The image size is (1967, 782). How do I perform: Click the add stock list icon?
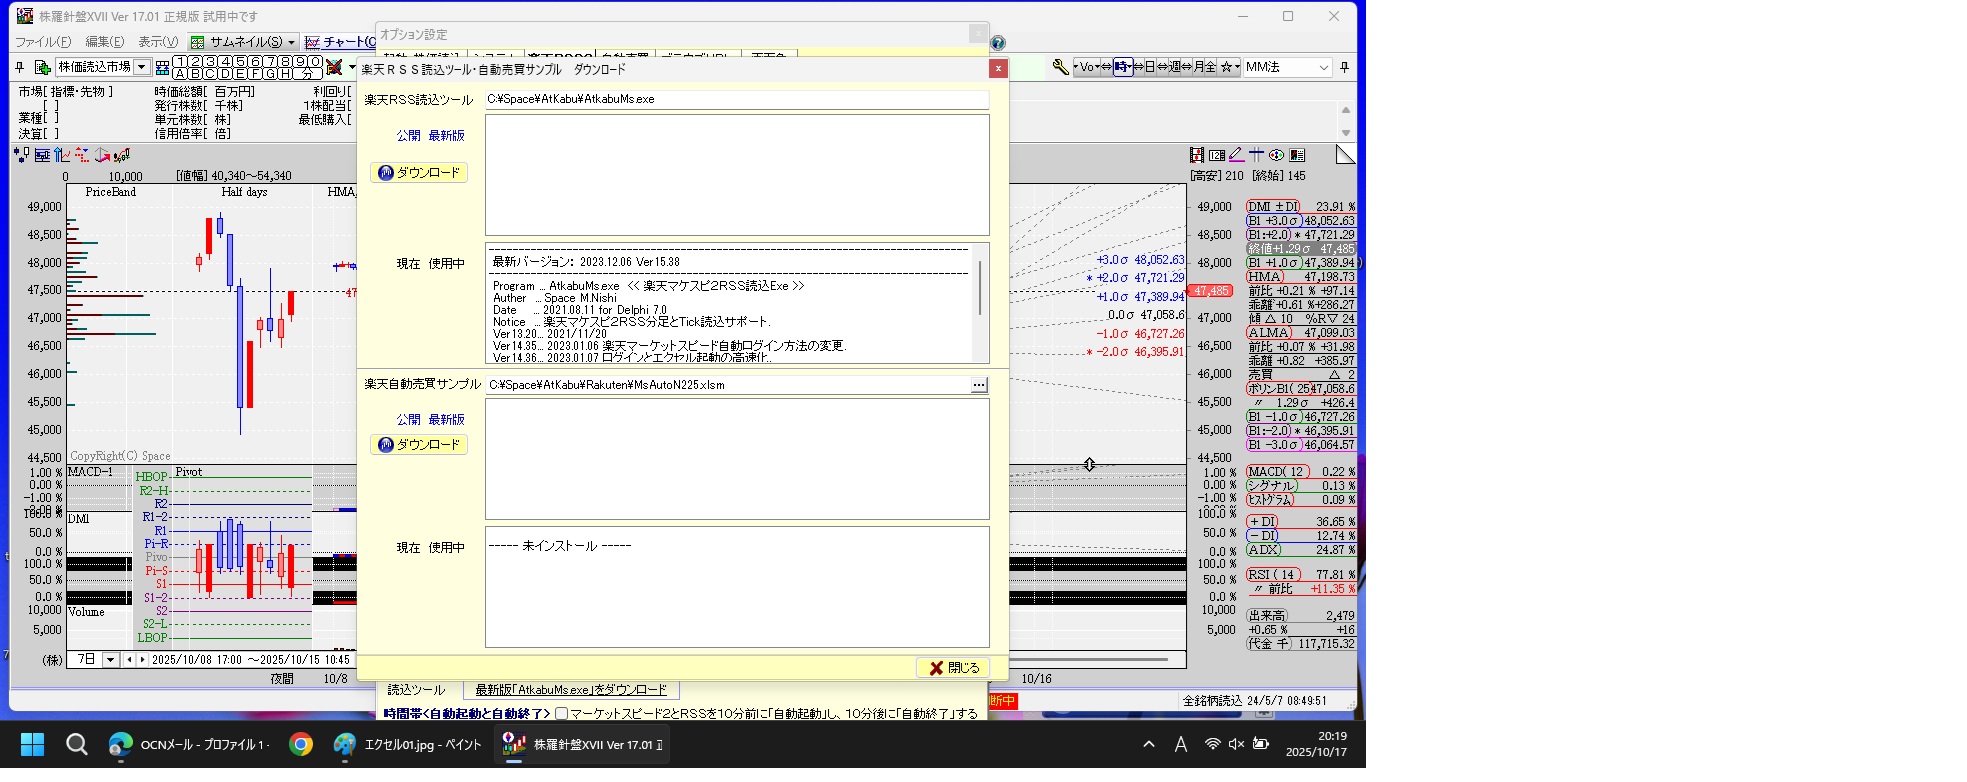43,67
